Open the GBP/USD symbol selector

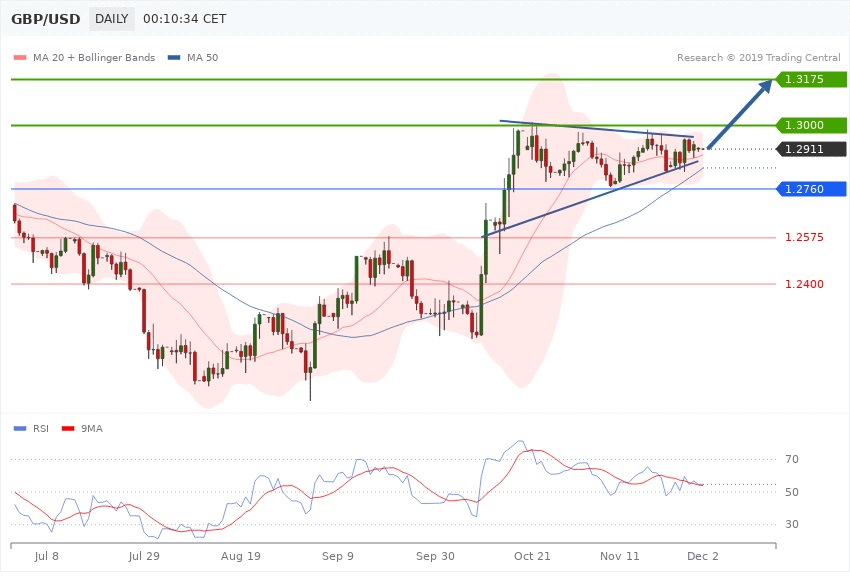tap(46, 19)
